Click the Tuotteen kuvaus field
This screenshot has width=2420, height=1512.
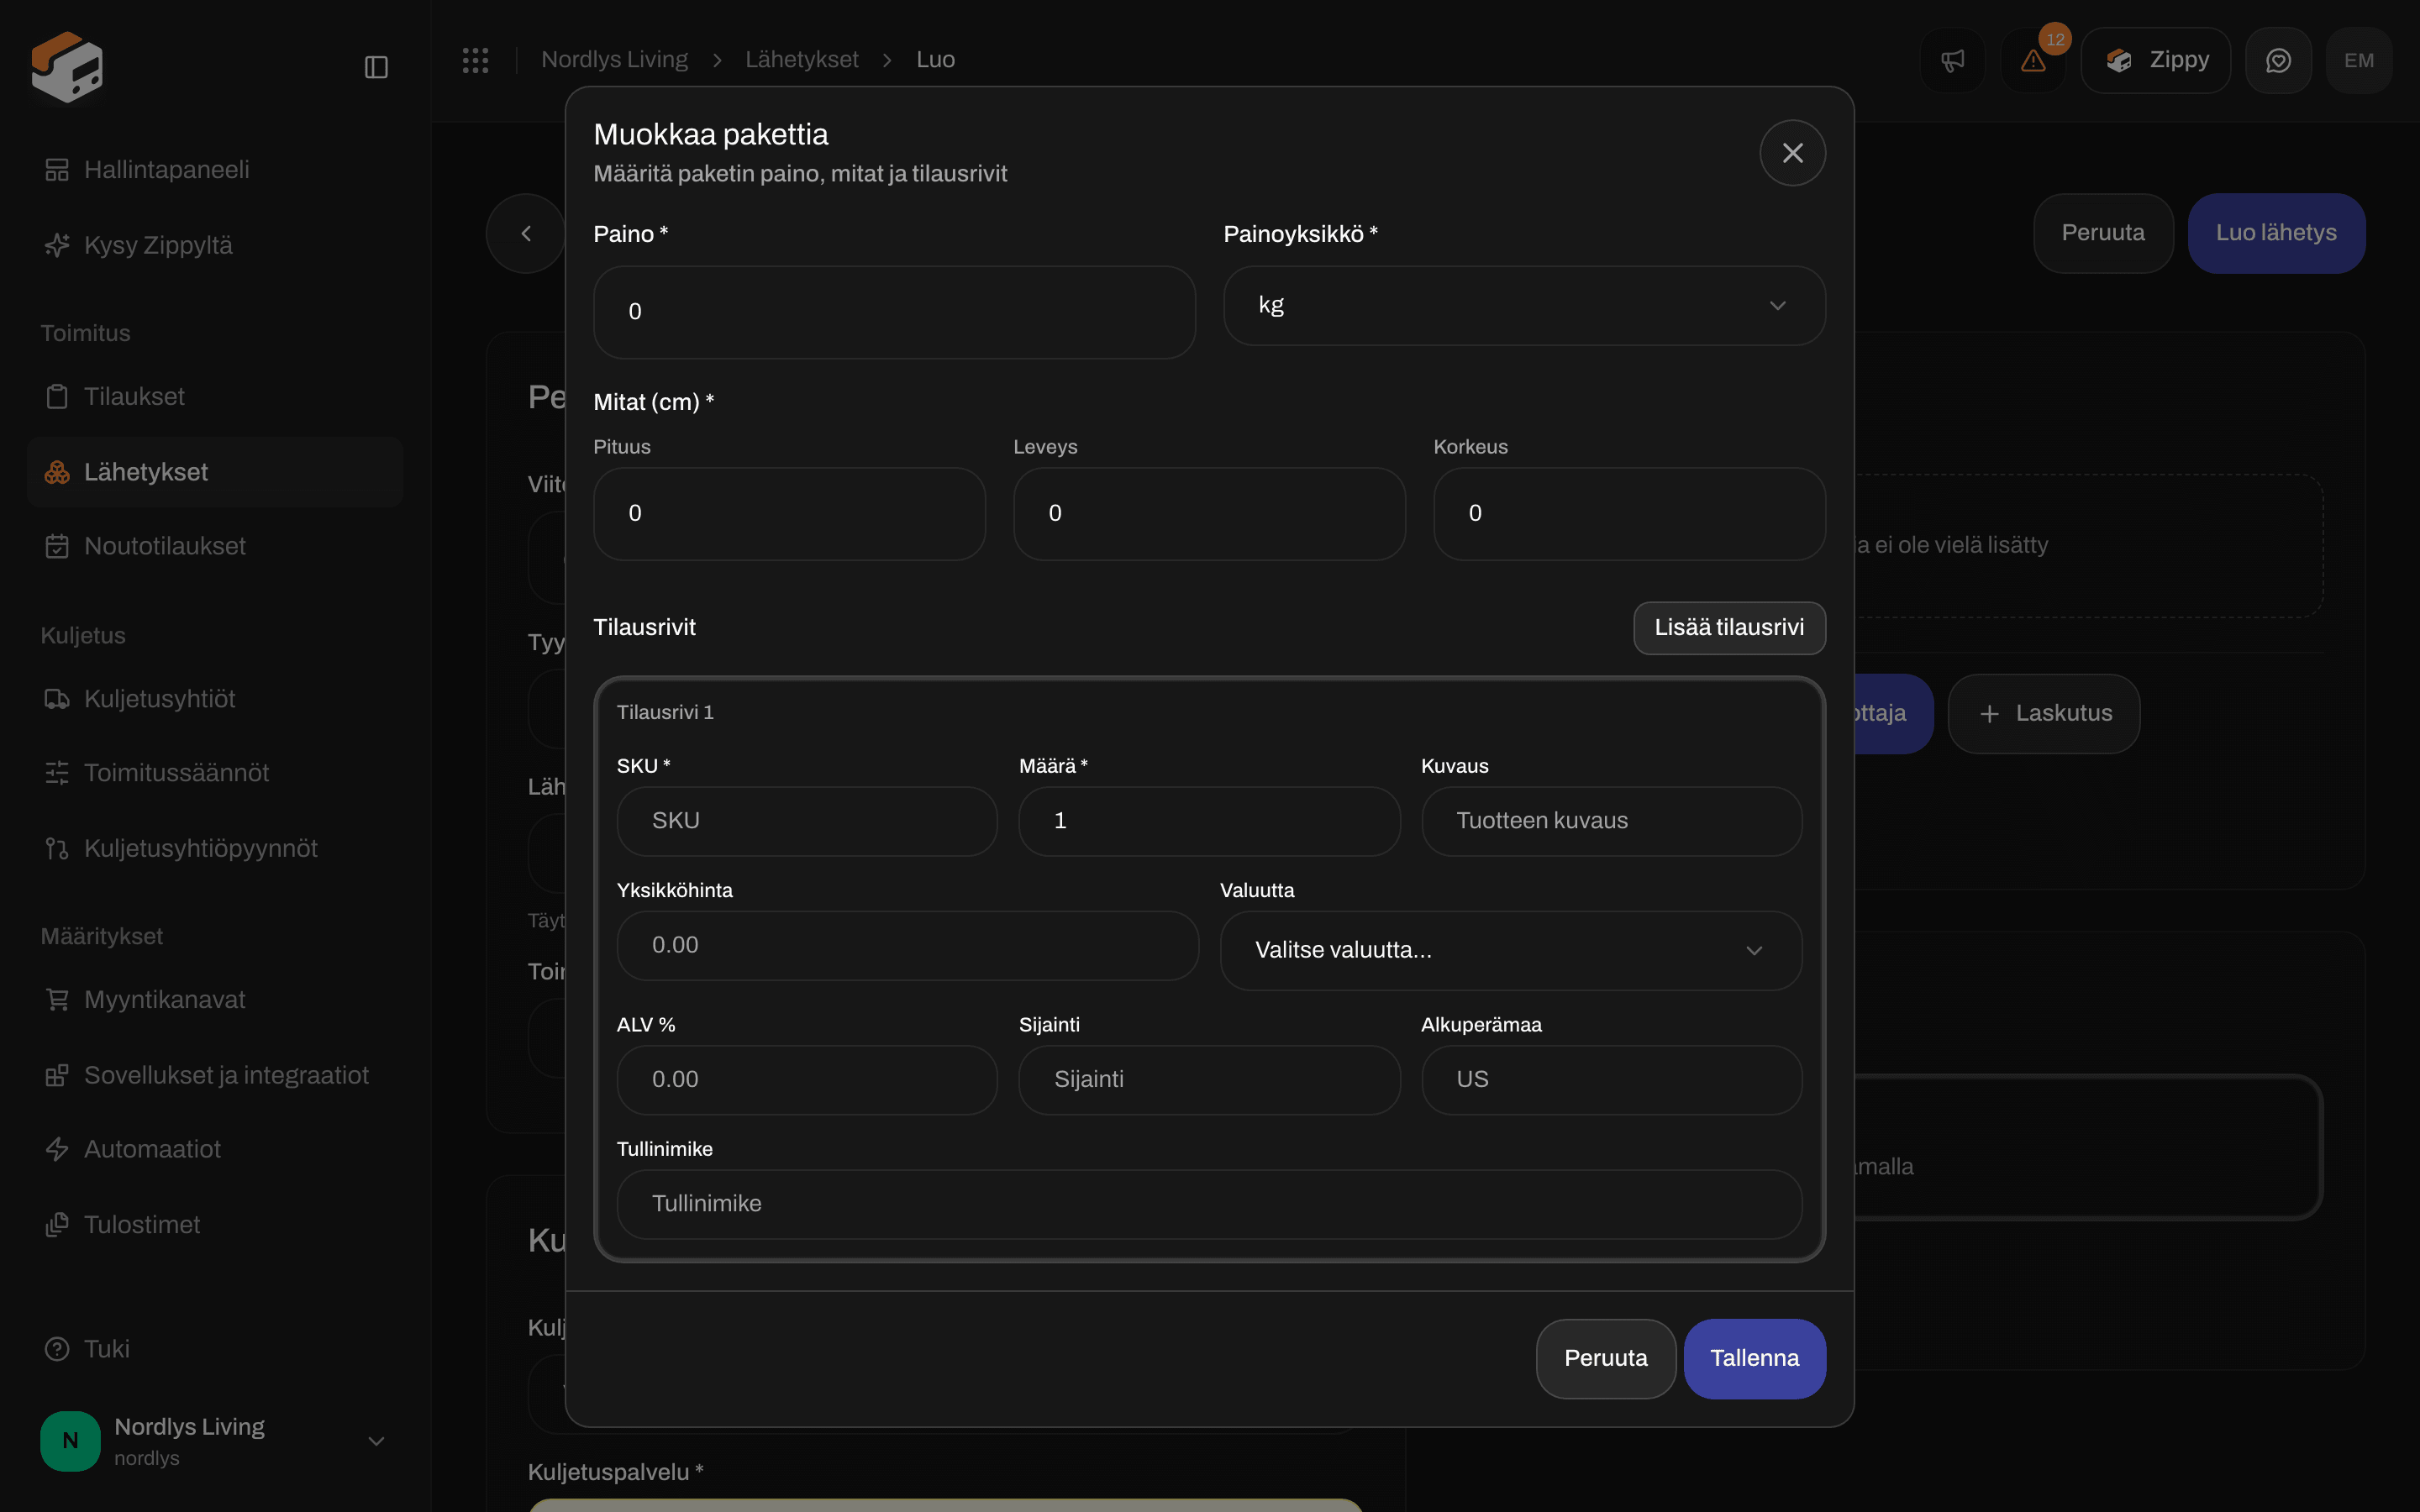pyautogui.click(x=1611, y=821)
